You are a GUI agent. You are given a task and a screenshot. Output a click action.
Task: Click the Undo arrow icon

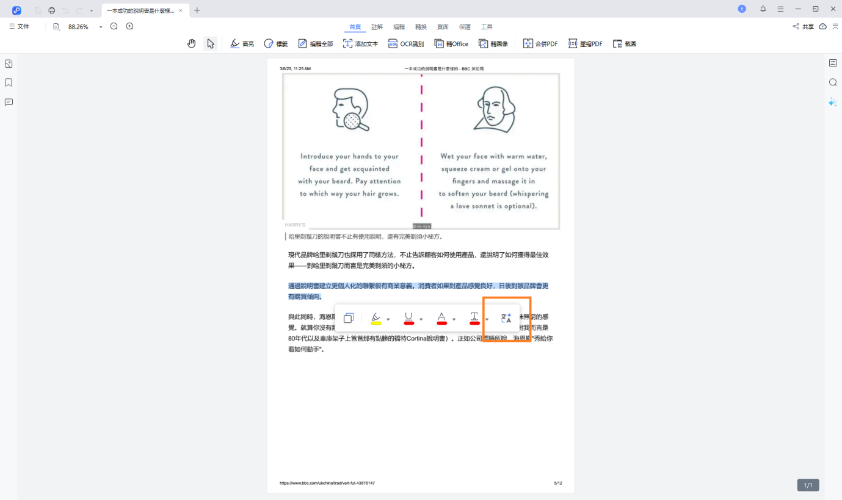click(66, 10)
